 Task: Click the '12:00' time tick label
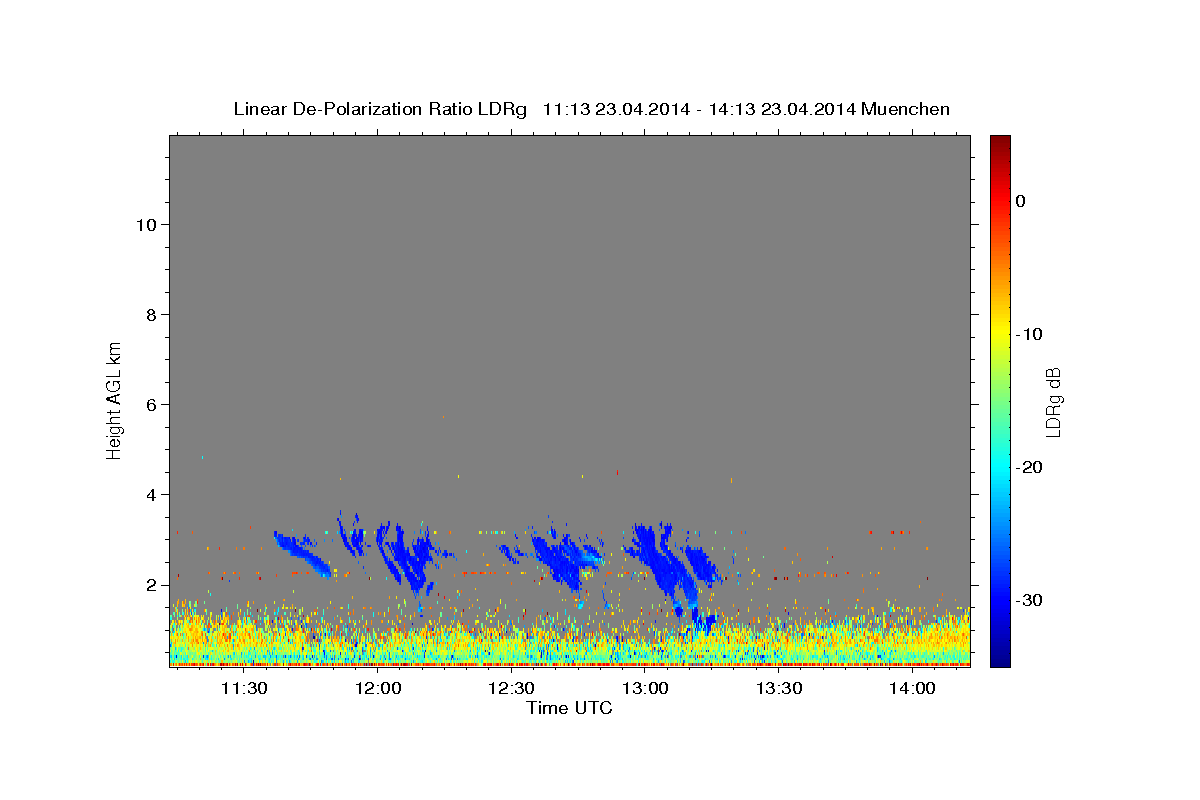tap(378, 688)
